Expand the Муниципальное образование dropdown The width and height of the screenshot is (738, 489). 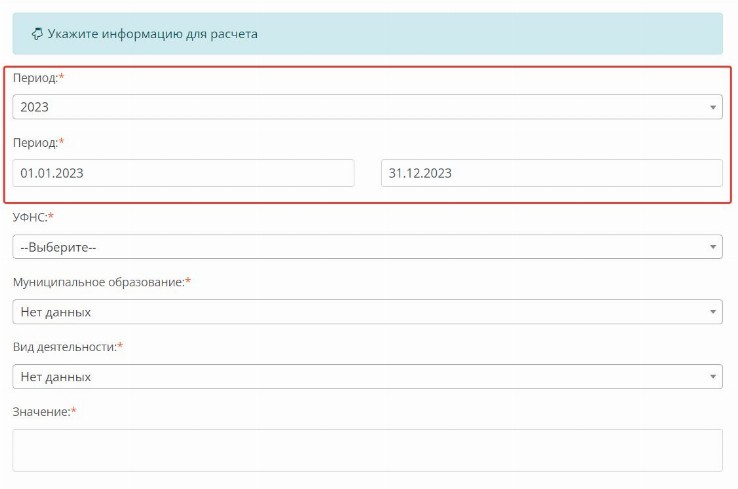click(360, 312)
